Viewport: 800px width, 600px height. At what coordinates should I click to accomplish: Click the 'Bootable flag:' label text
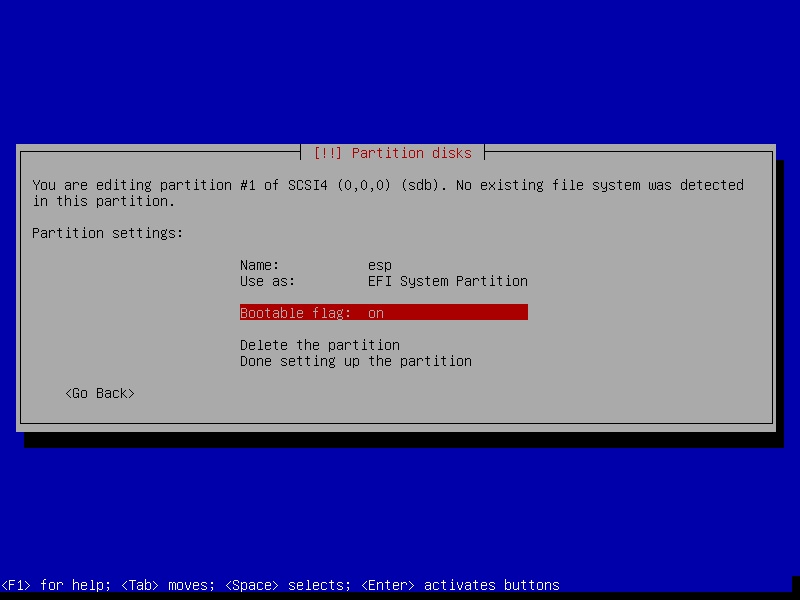295,313
